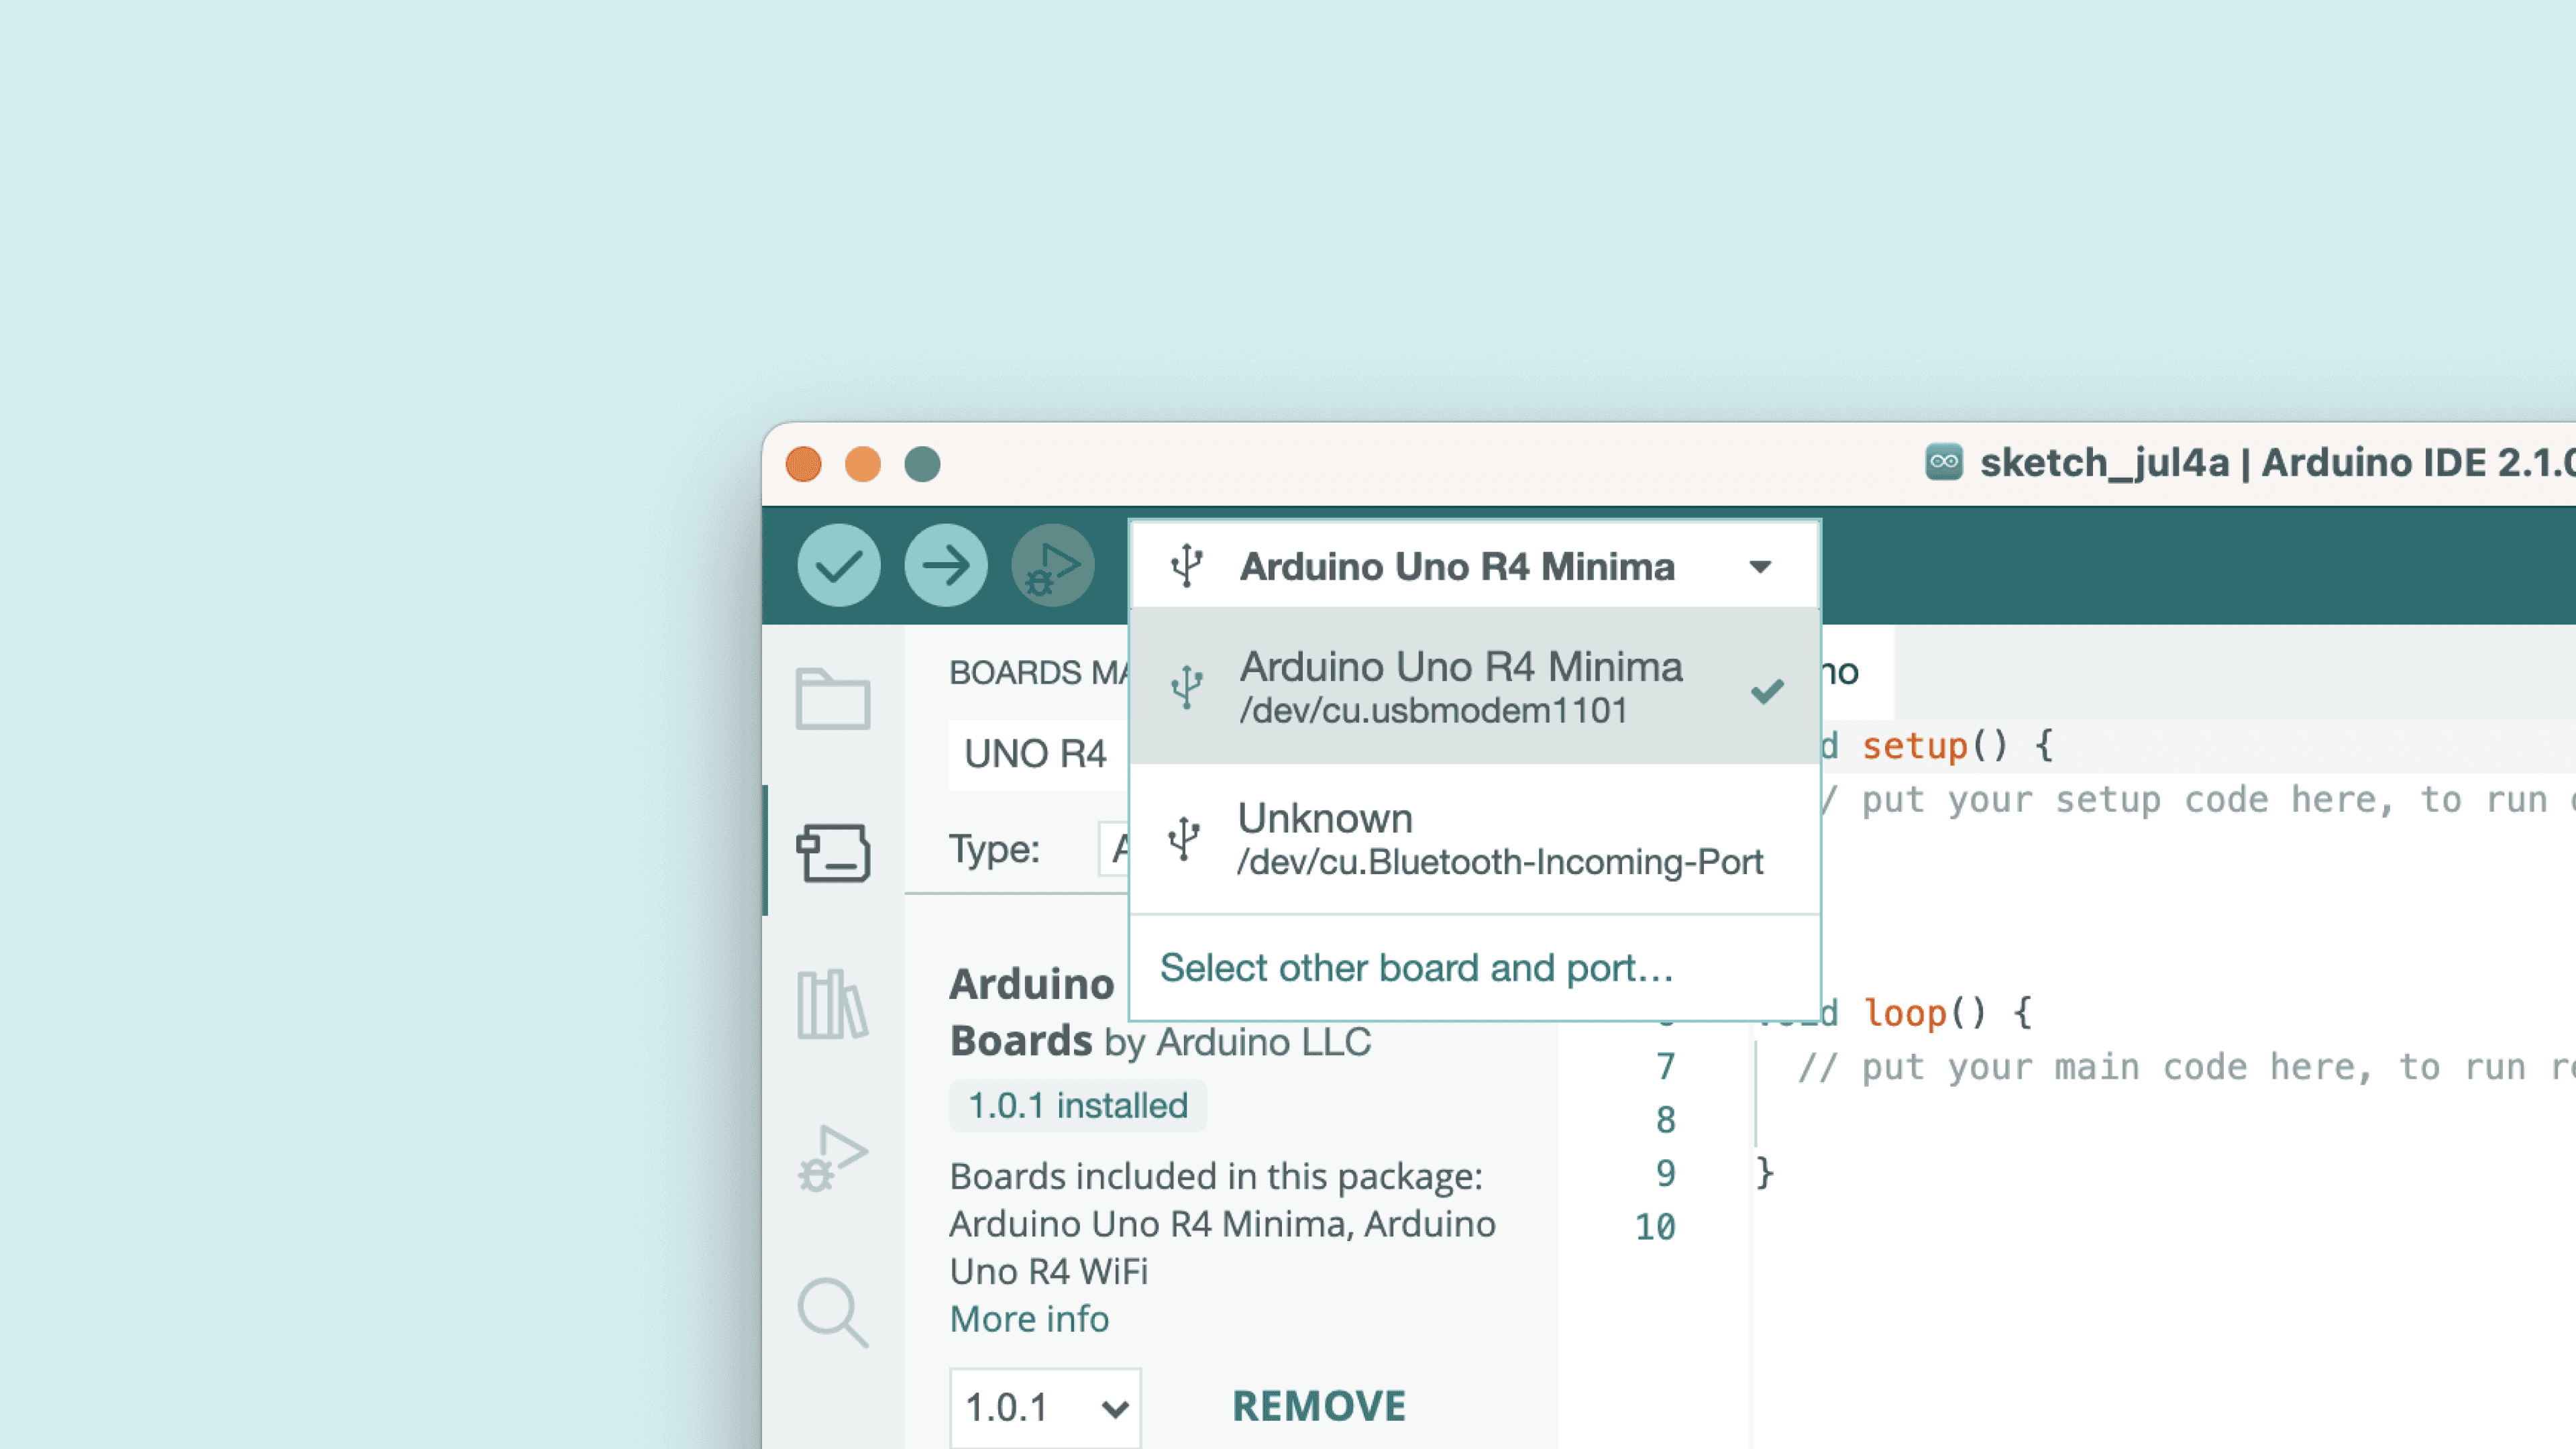Open the Boards Manager sidebar icon
Screen dimensions: 2576x1449
[832, 852]
